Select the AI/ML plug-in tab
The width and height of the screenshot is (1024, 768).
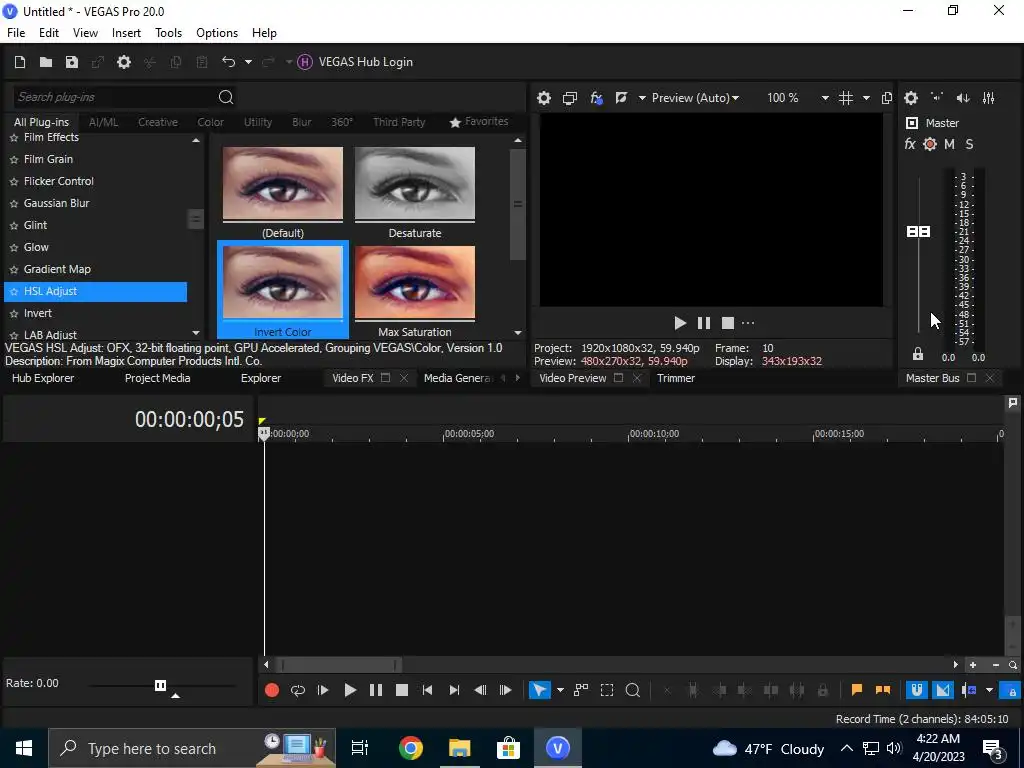click(103, 122)
